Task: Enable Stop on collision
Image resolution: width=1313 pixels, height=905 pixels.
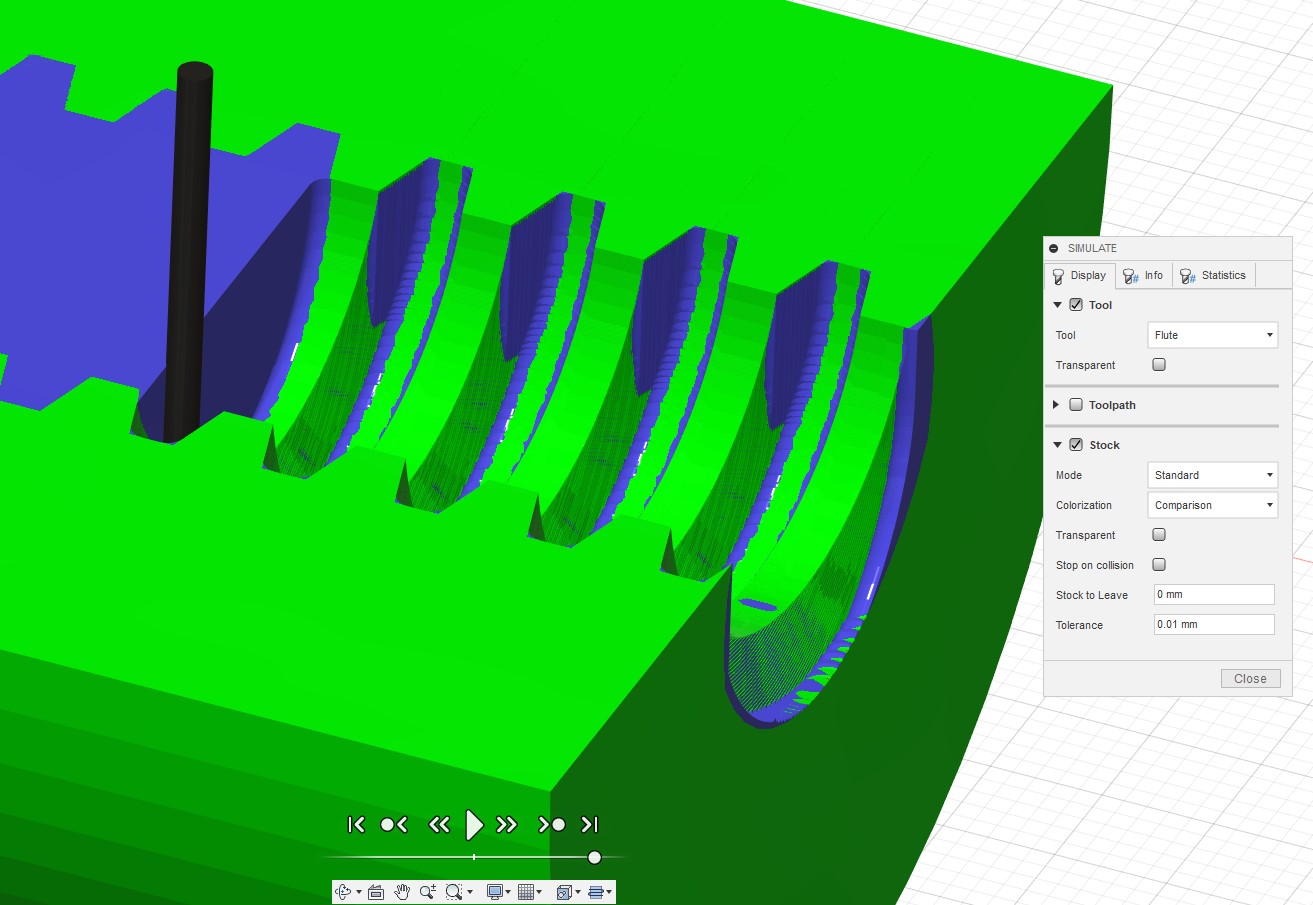Action: click(1159, 565)
